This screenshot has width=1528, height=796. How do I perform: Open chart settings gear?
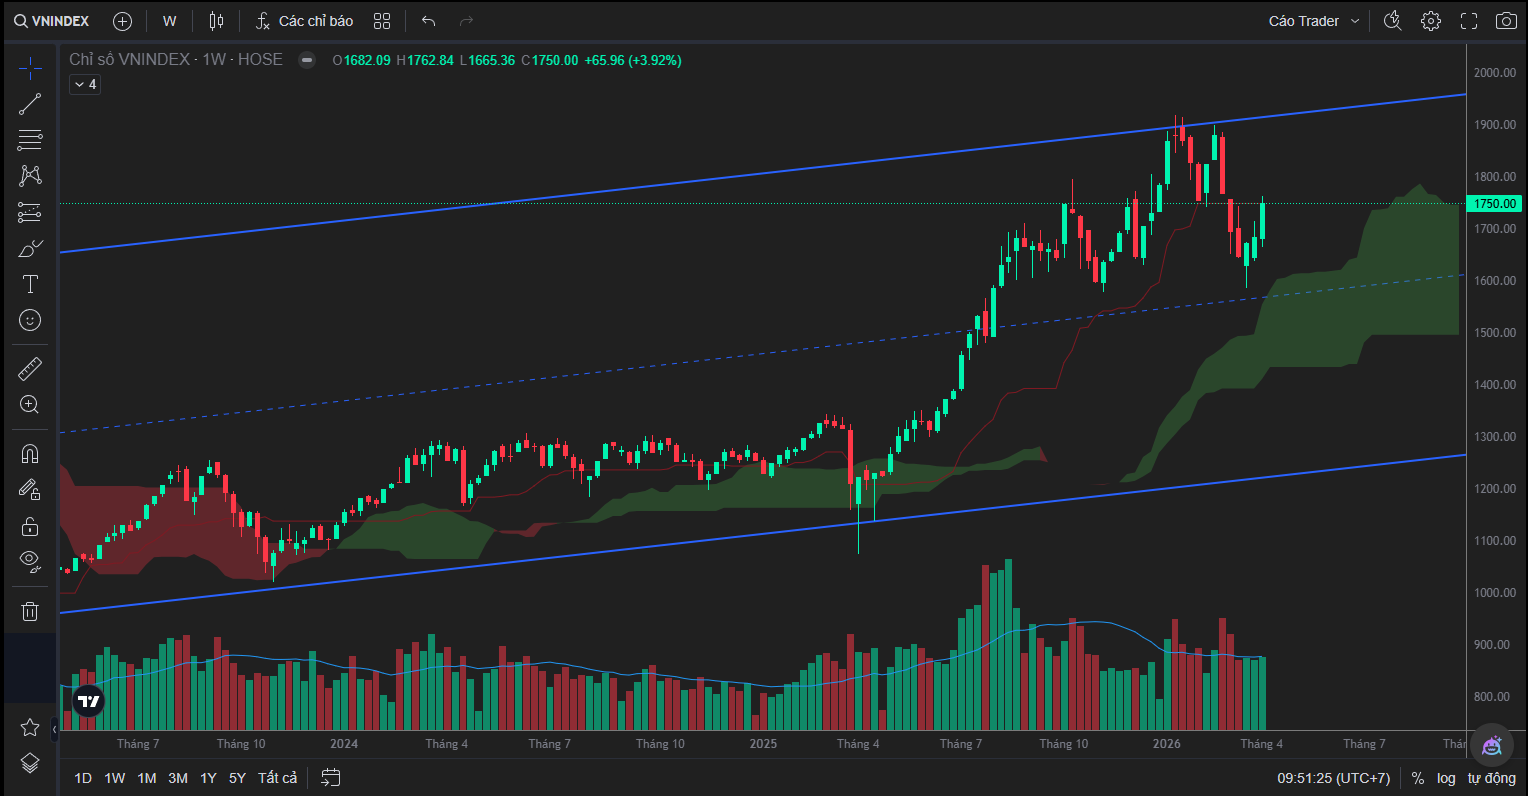(x=1431, y=21)
